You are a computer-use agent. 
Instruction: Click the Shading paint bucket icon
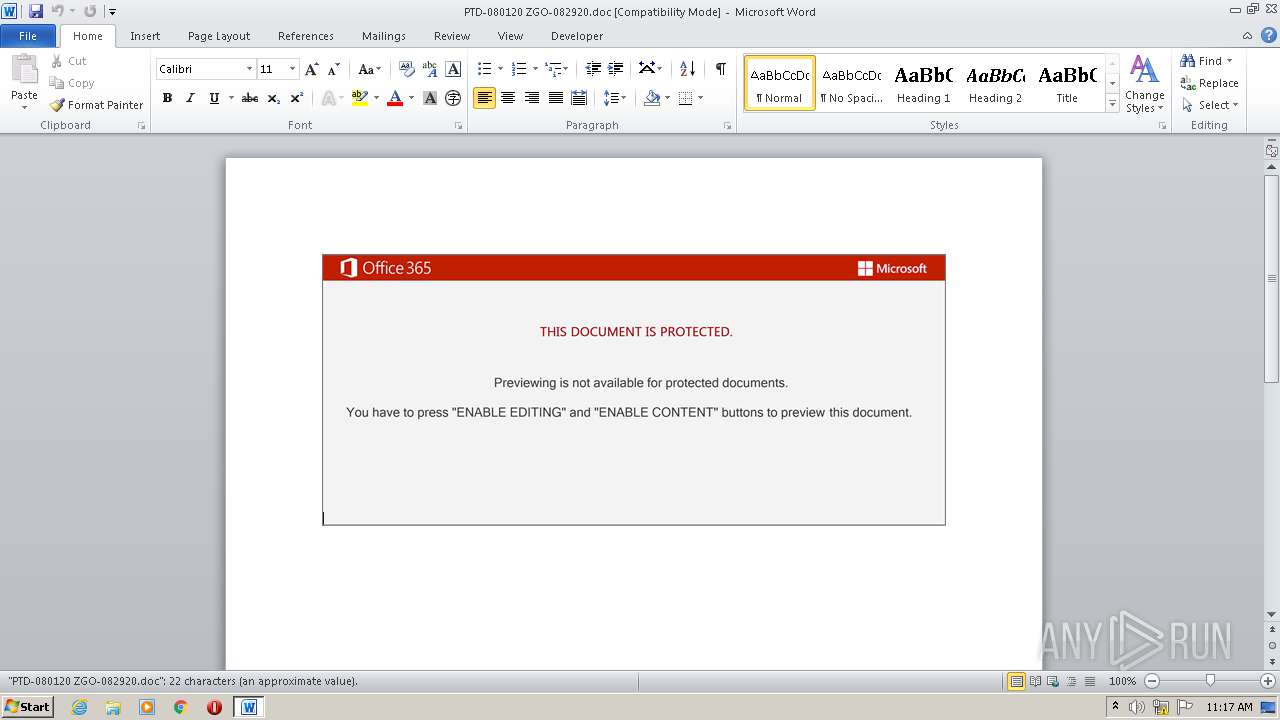coord(652,98)
